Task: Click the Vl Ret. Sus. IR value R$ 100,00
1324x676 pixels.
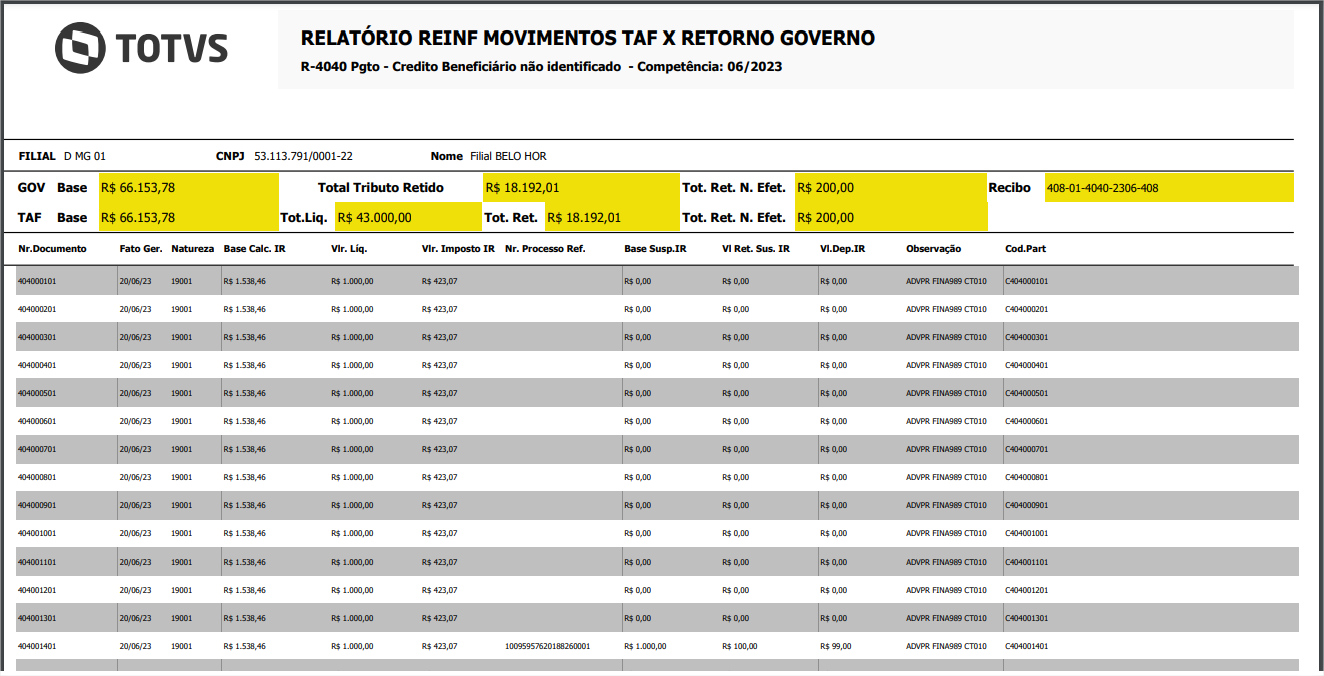Action: coord(740,647)
